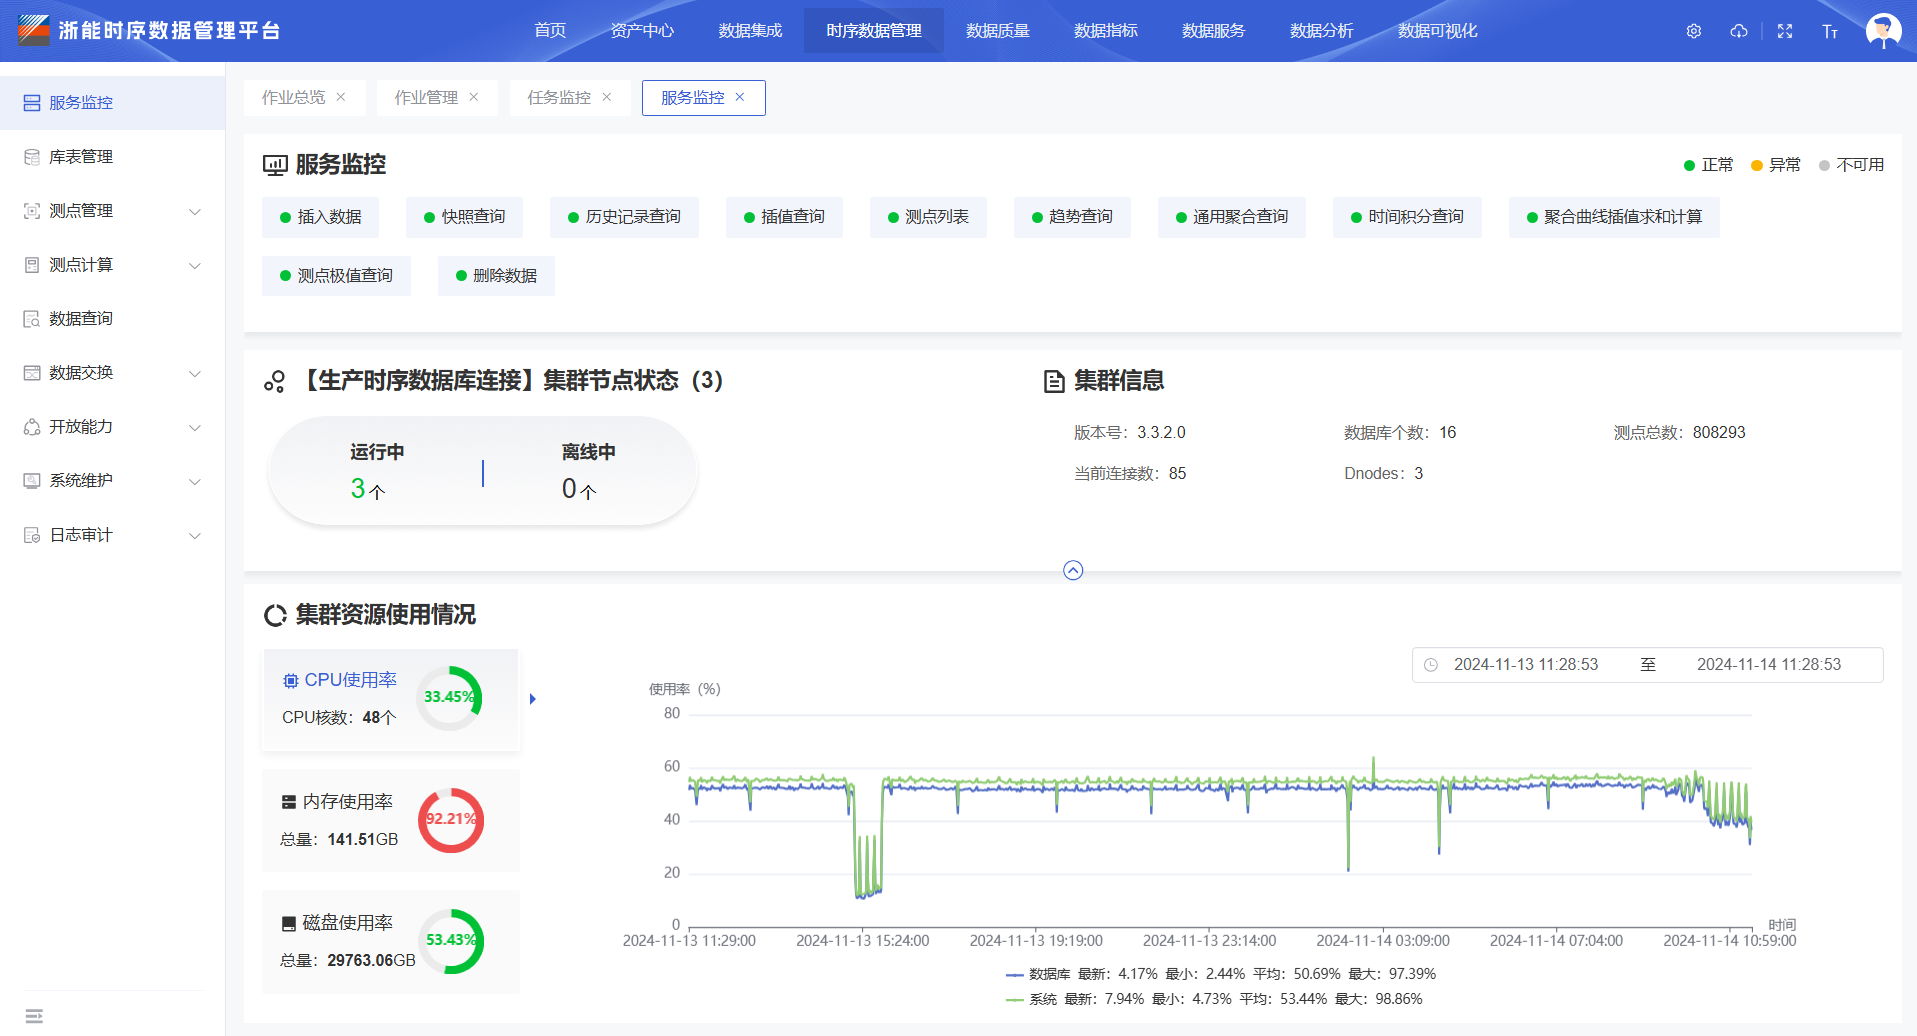Click the 快照查询 service button
The height and width of the screenshot is (1036, 1917).
coord(465,217)
